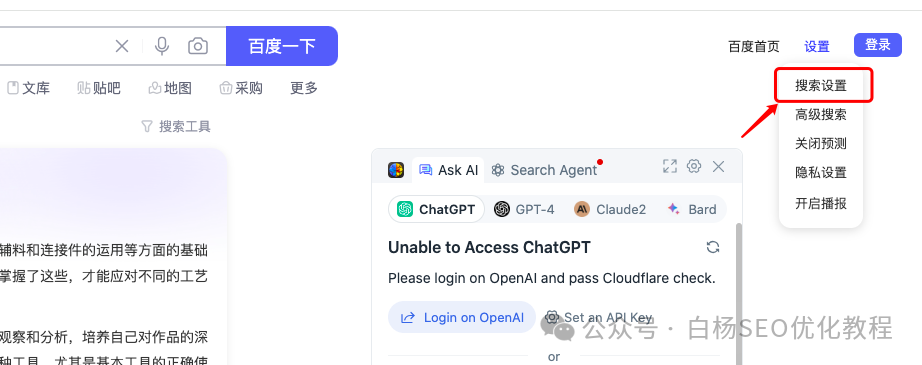Open the extension logo icon in panel
The height and width of the screenshot is (365, 922).
point(396,170)
